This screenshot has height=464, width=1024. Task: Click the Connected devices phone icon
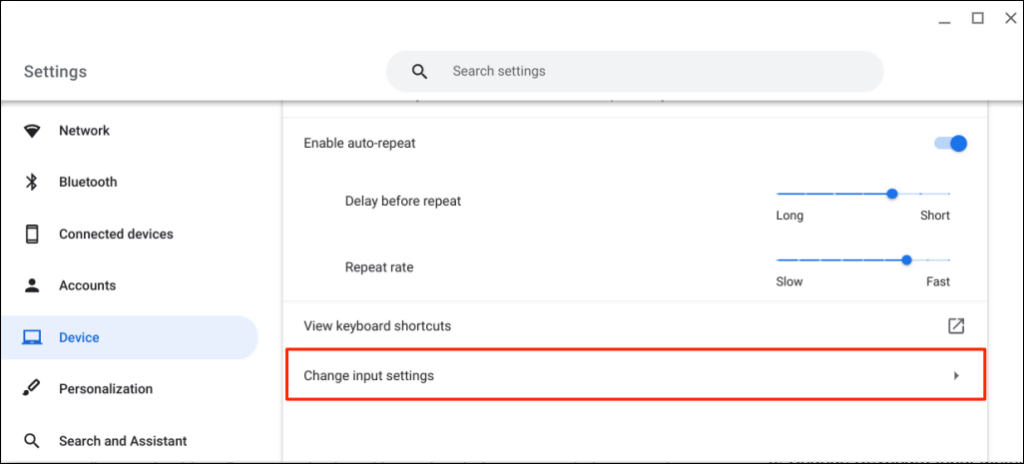[32, 234]
